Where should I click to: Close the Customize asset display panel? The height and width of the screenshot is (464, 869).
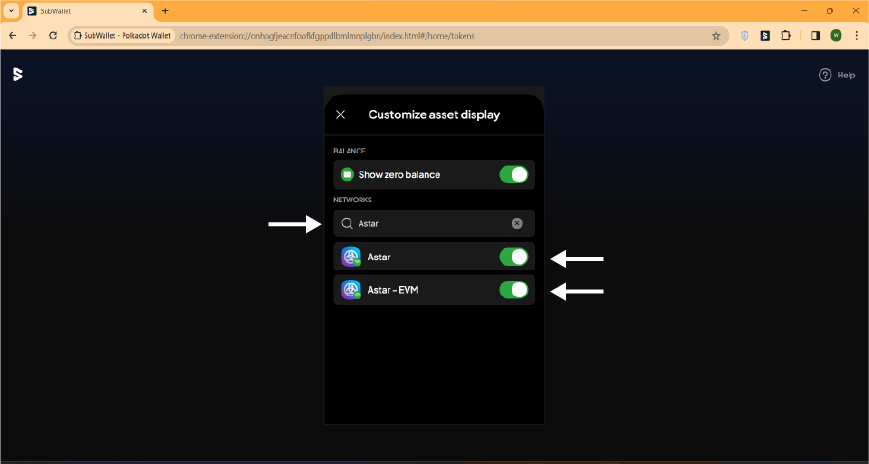[x=341, y=115]
